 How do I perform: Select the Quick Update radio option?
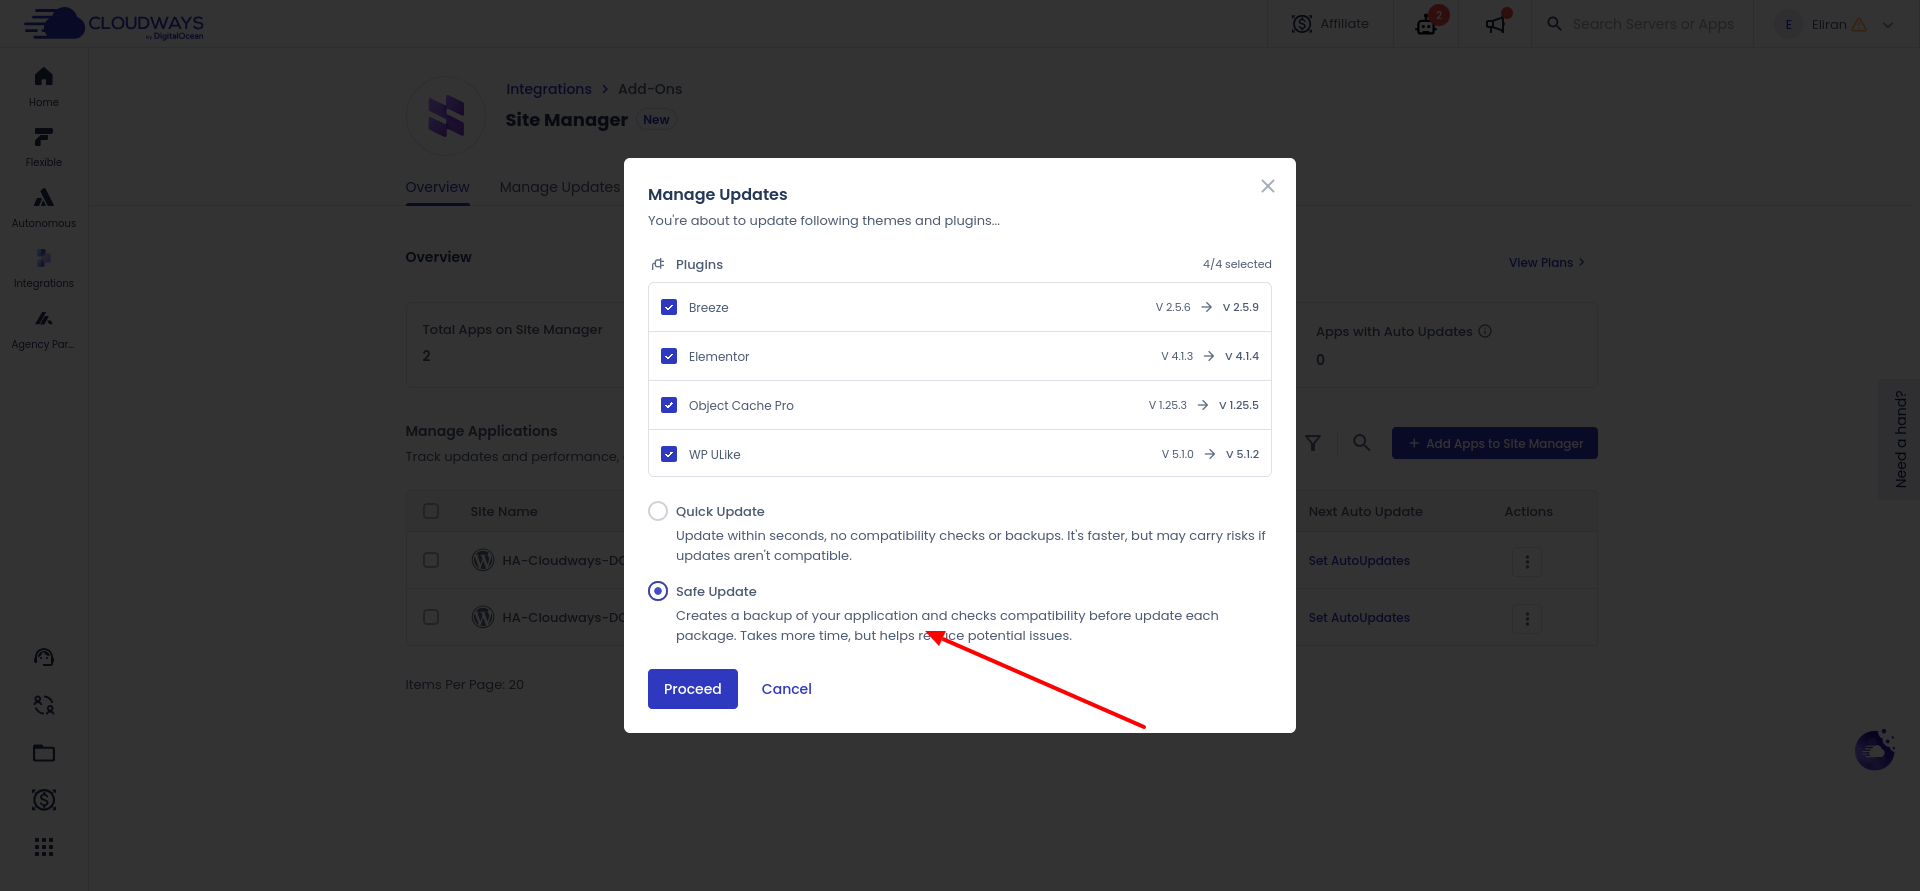[x=658, y=511]
